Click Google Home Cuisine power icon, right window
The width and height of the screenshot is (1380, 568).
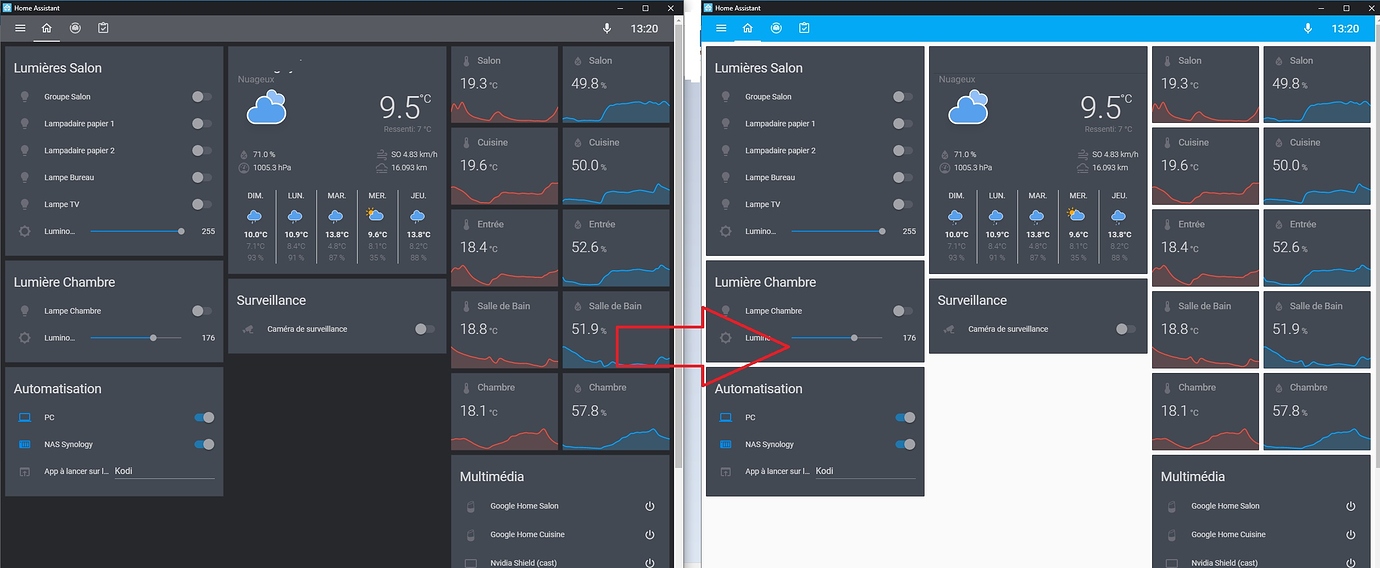pos(1351,534)
